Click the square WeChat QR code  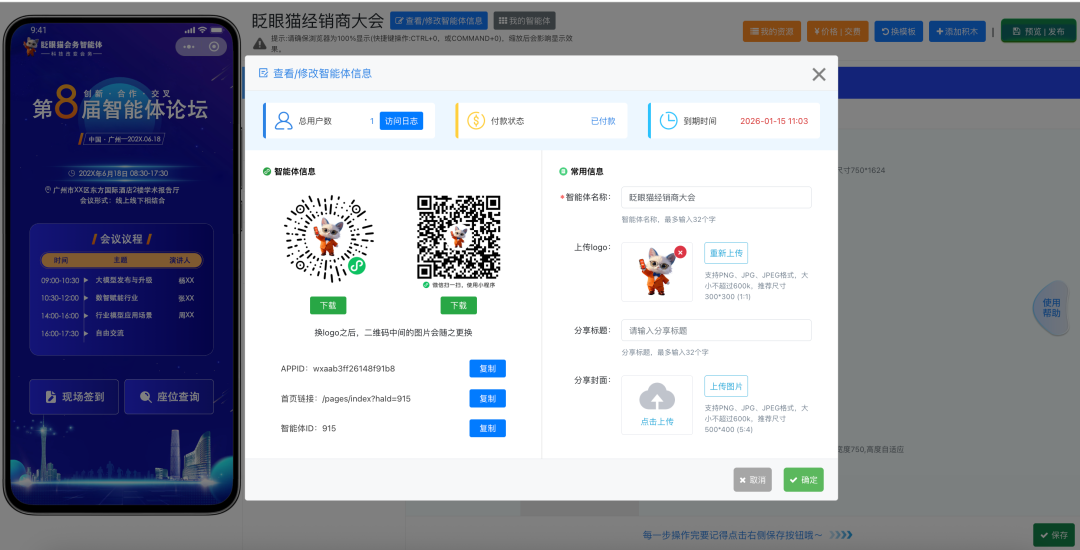(x=458, y=238)
